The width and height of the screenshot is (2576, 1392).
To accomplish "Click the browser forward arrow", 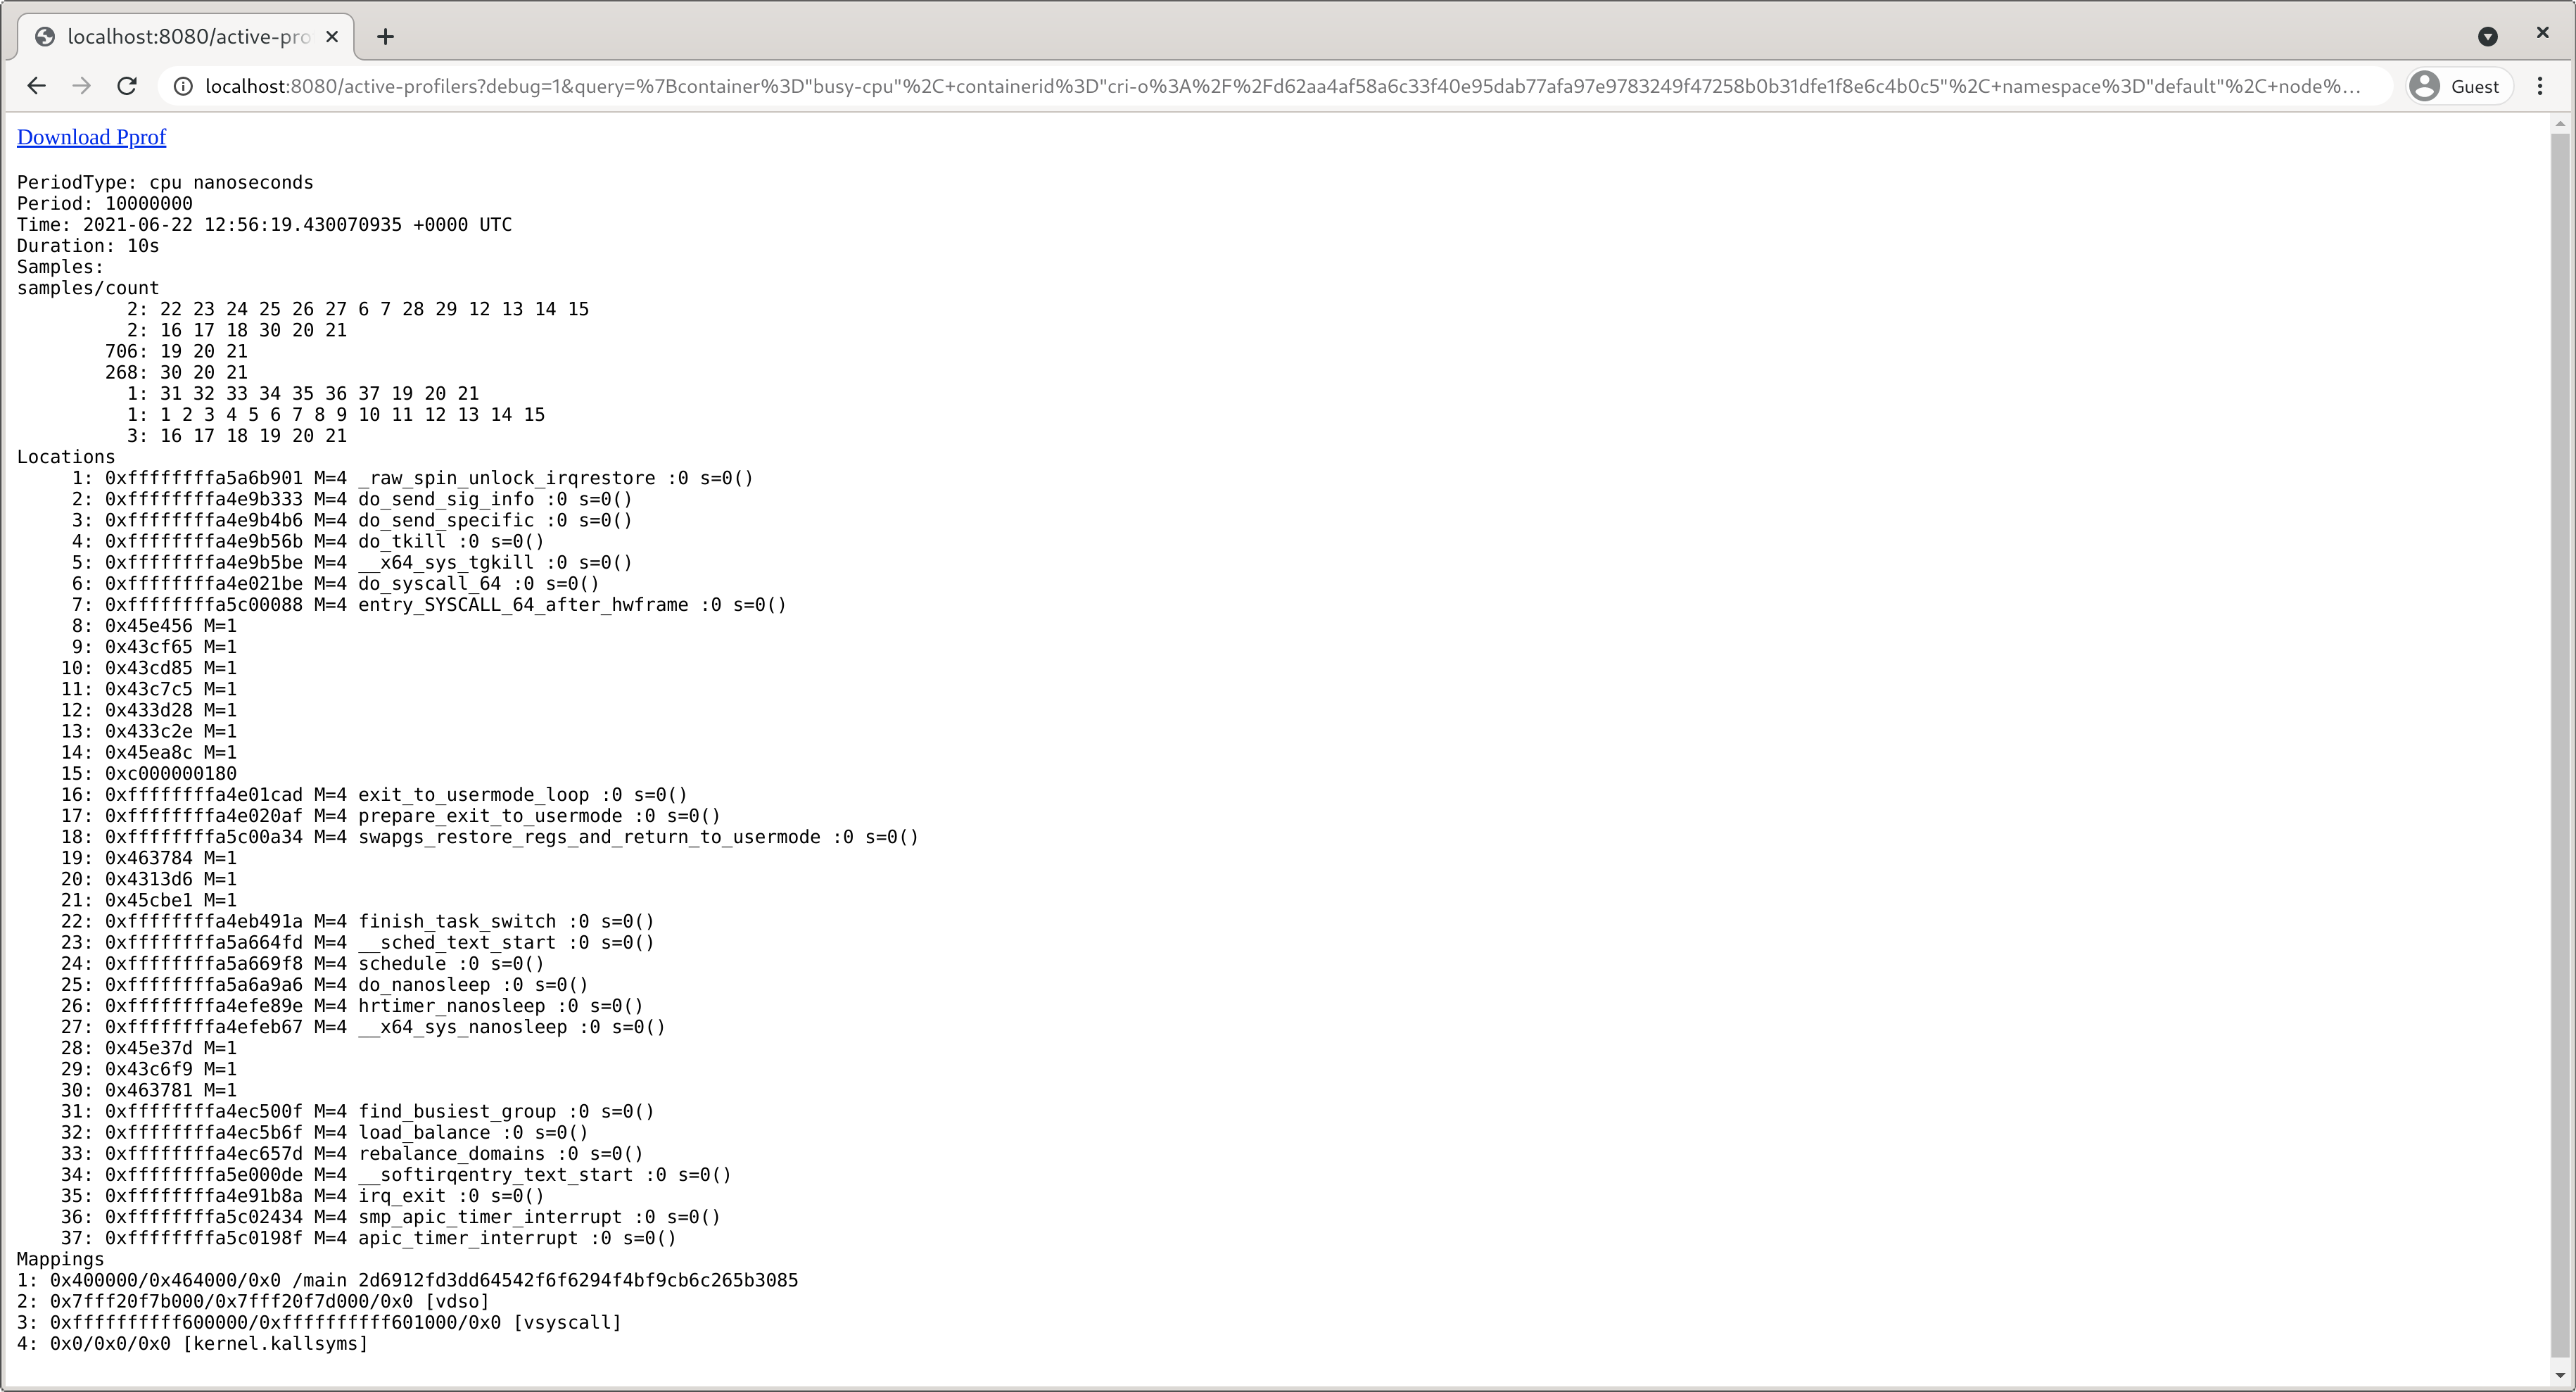I will [82, 86].
